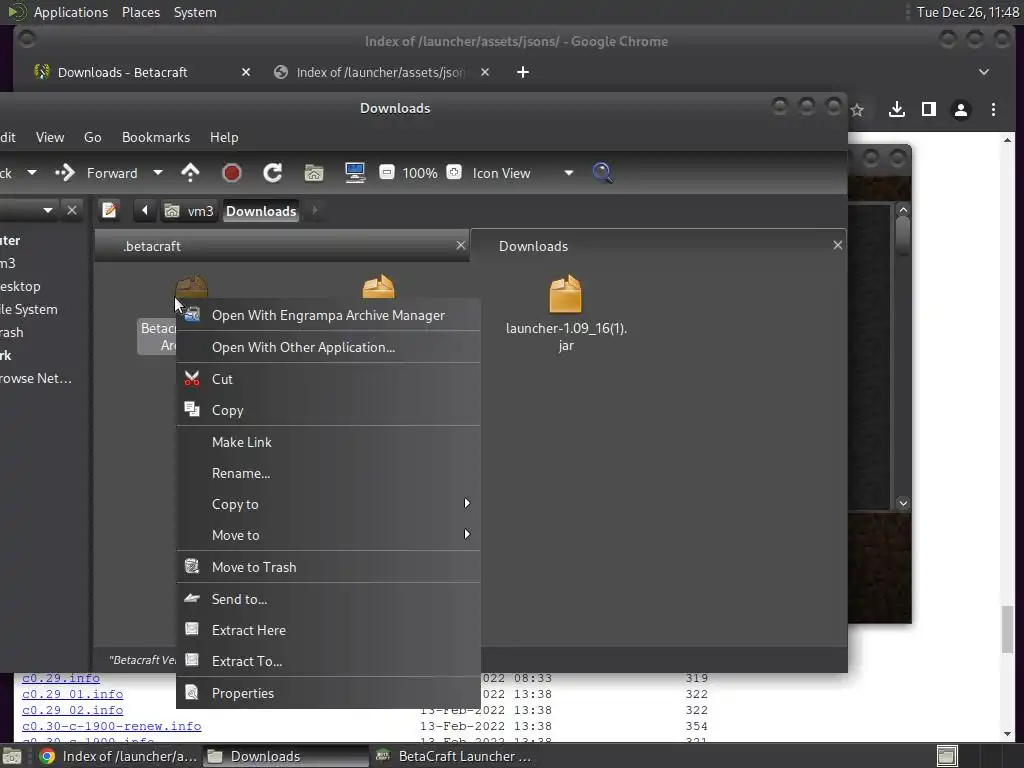Open the c0.29_02.info link
The height and width of the screenshot is (768, 1024).
coord(72,710)
